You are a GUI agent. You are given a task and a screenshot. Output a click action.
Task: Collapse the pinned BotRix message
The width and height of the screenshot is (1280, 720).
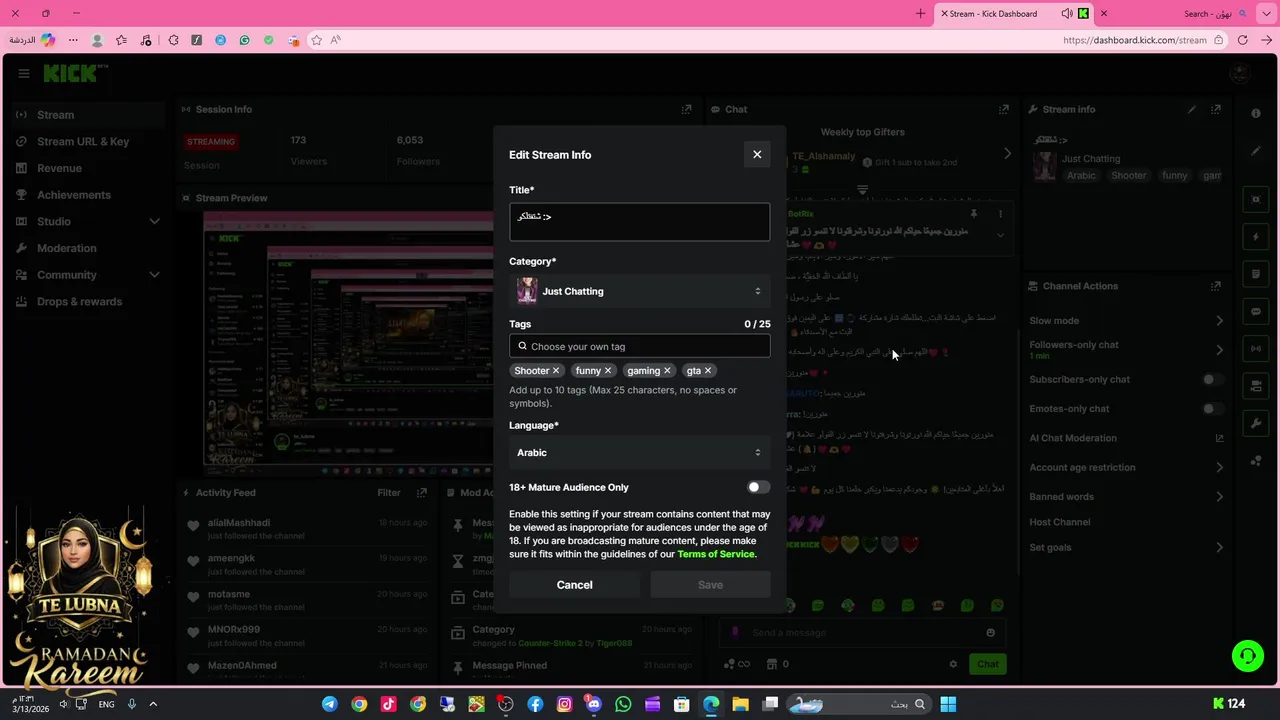pos(1000,235)
